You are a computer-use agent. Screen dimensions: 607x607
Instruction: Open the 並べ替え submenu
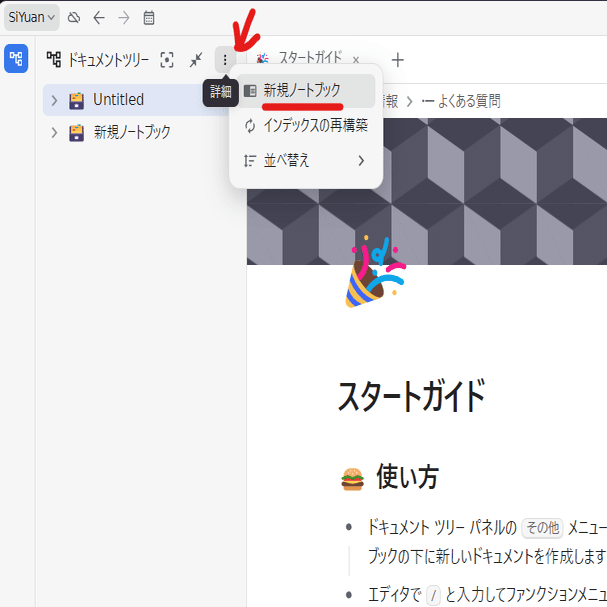pos(306,160)
